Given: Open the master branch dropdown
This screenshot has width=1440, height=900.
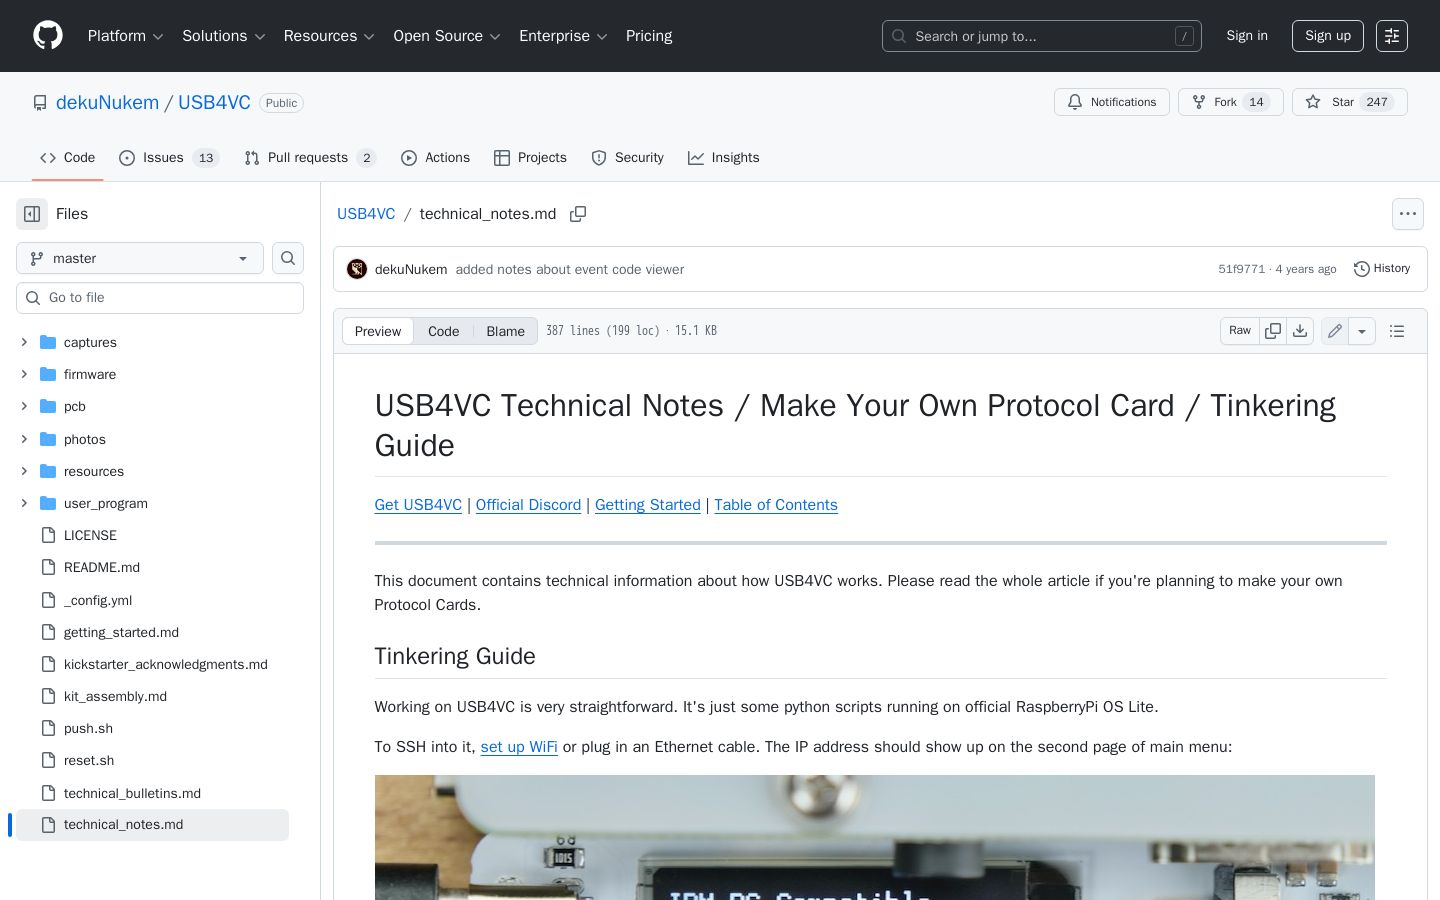Looking at the screenshot, I should 140,258.
